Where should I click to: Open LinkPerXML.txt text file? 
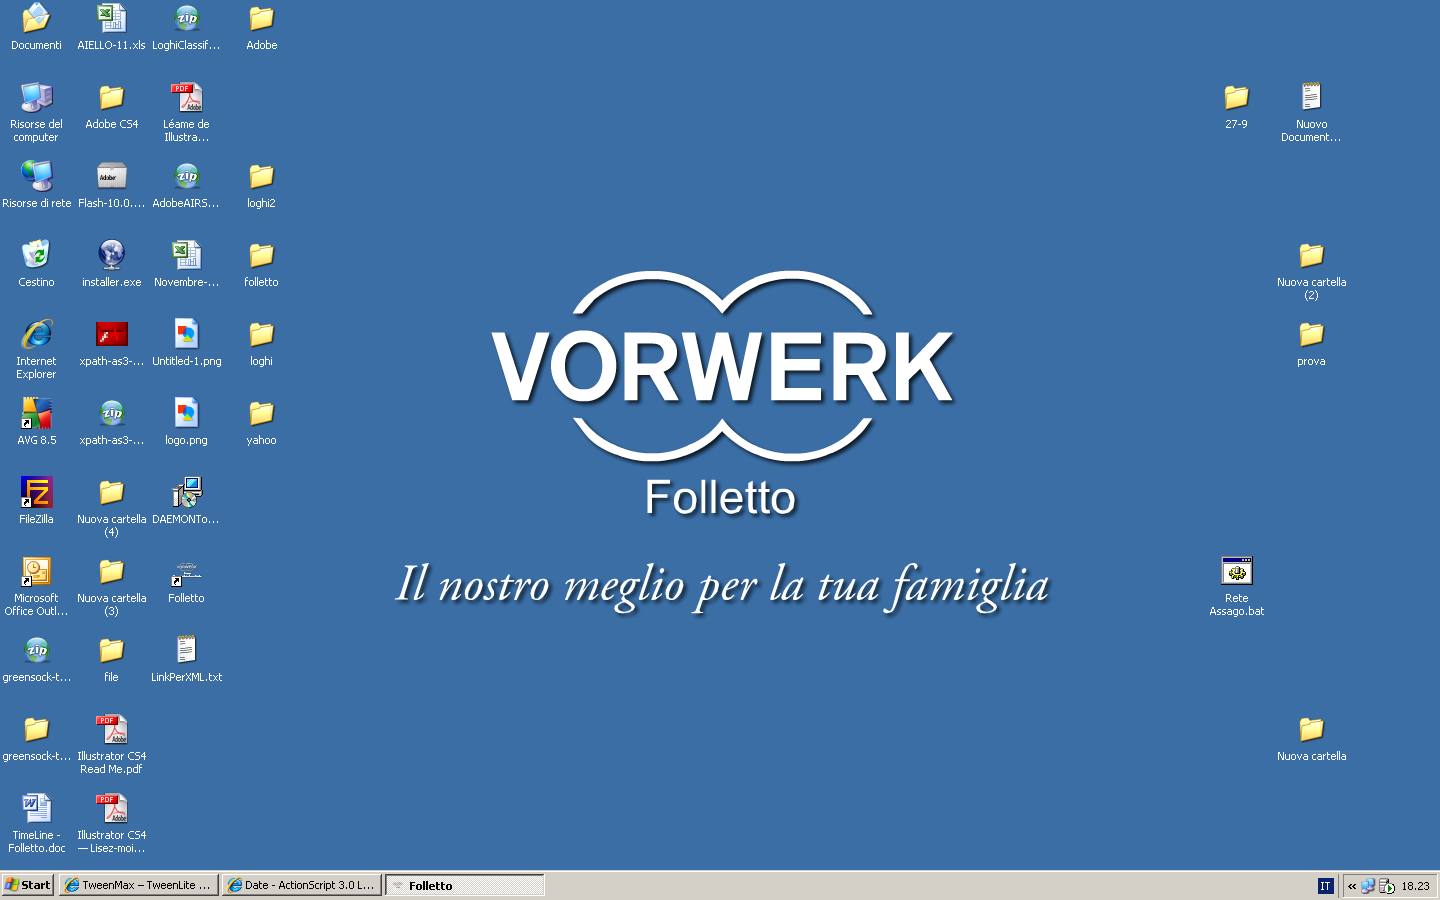coord(186,650)
